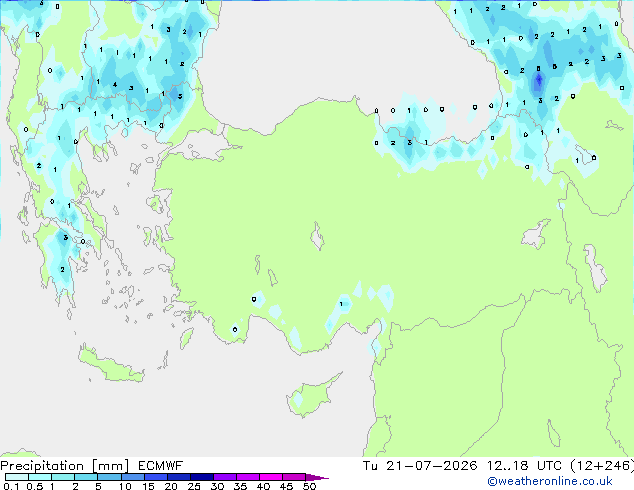
Task: Click the island of Crete on the map
Action: [x=110, y=364]
